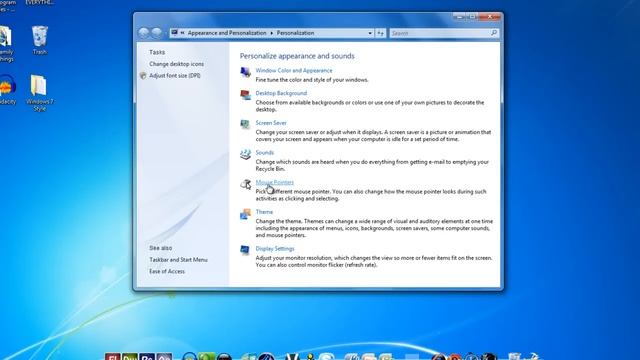Click shield icon beside Adjust font size

pyautogui.click(x=143, y=76)
